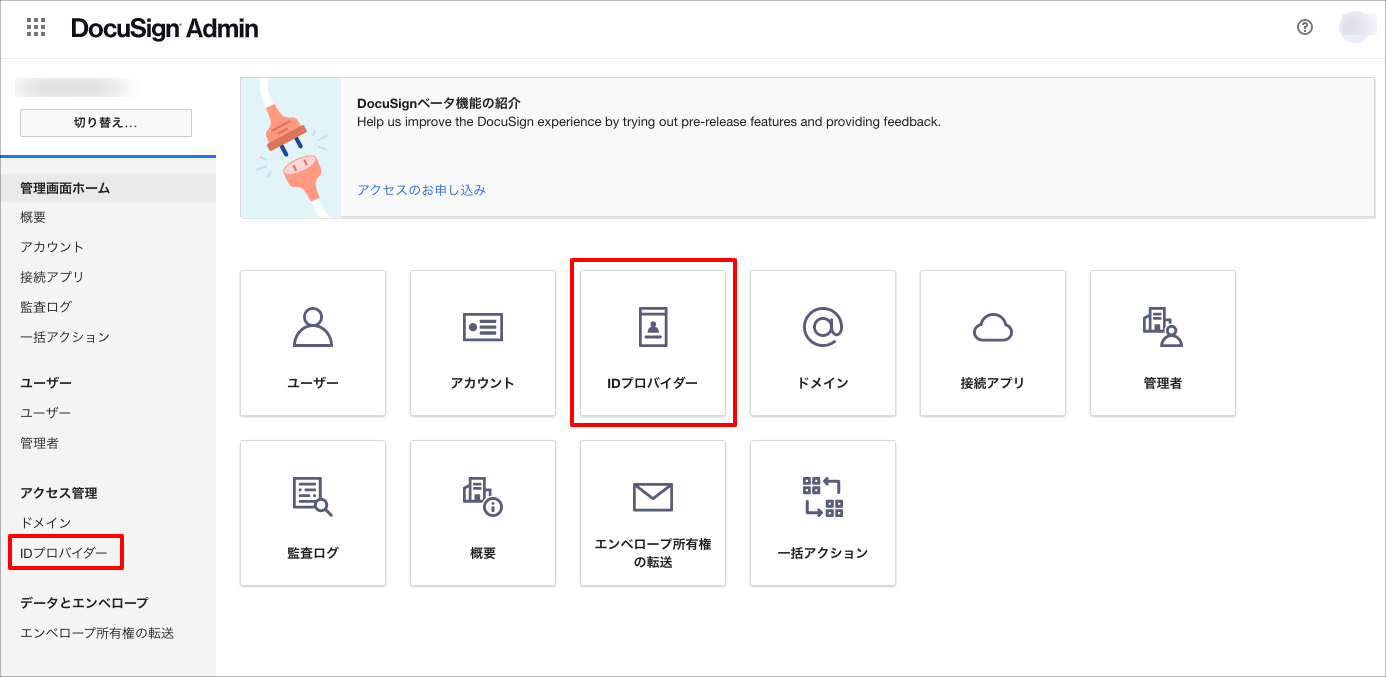Viewport: 1386px width, 677px height.
Task: Follow the アクセスのお申し込み link
Action: (x=421, y=190)
